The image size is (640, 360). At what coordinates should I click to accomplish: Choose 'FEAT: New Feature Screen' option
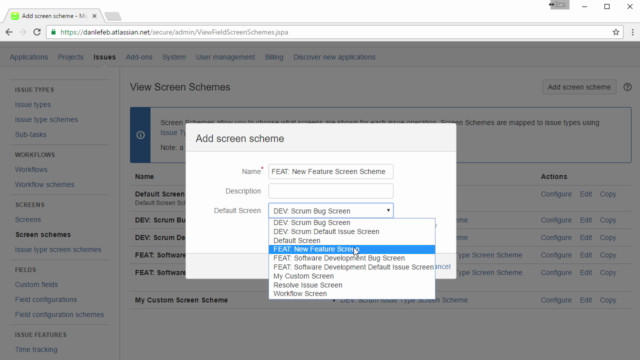pos(352,249)
